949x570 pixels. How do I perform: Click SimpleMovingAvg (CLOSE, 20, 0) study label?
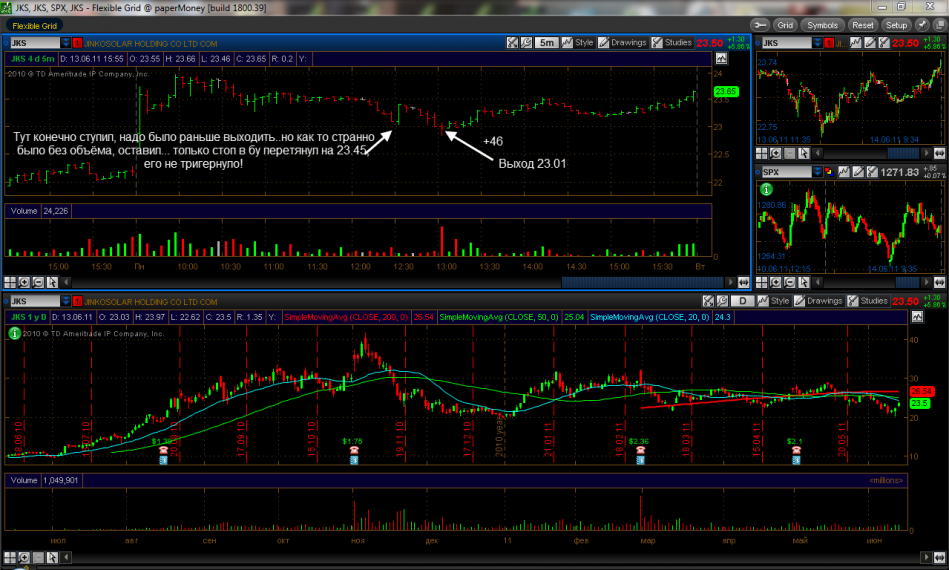[649, 317]
